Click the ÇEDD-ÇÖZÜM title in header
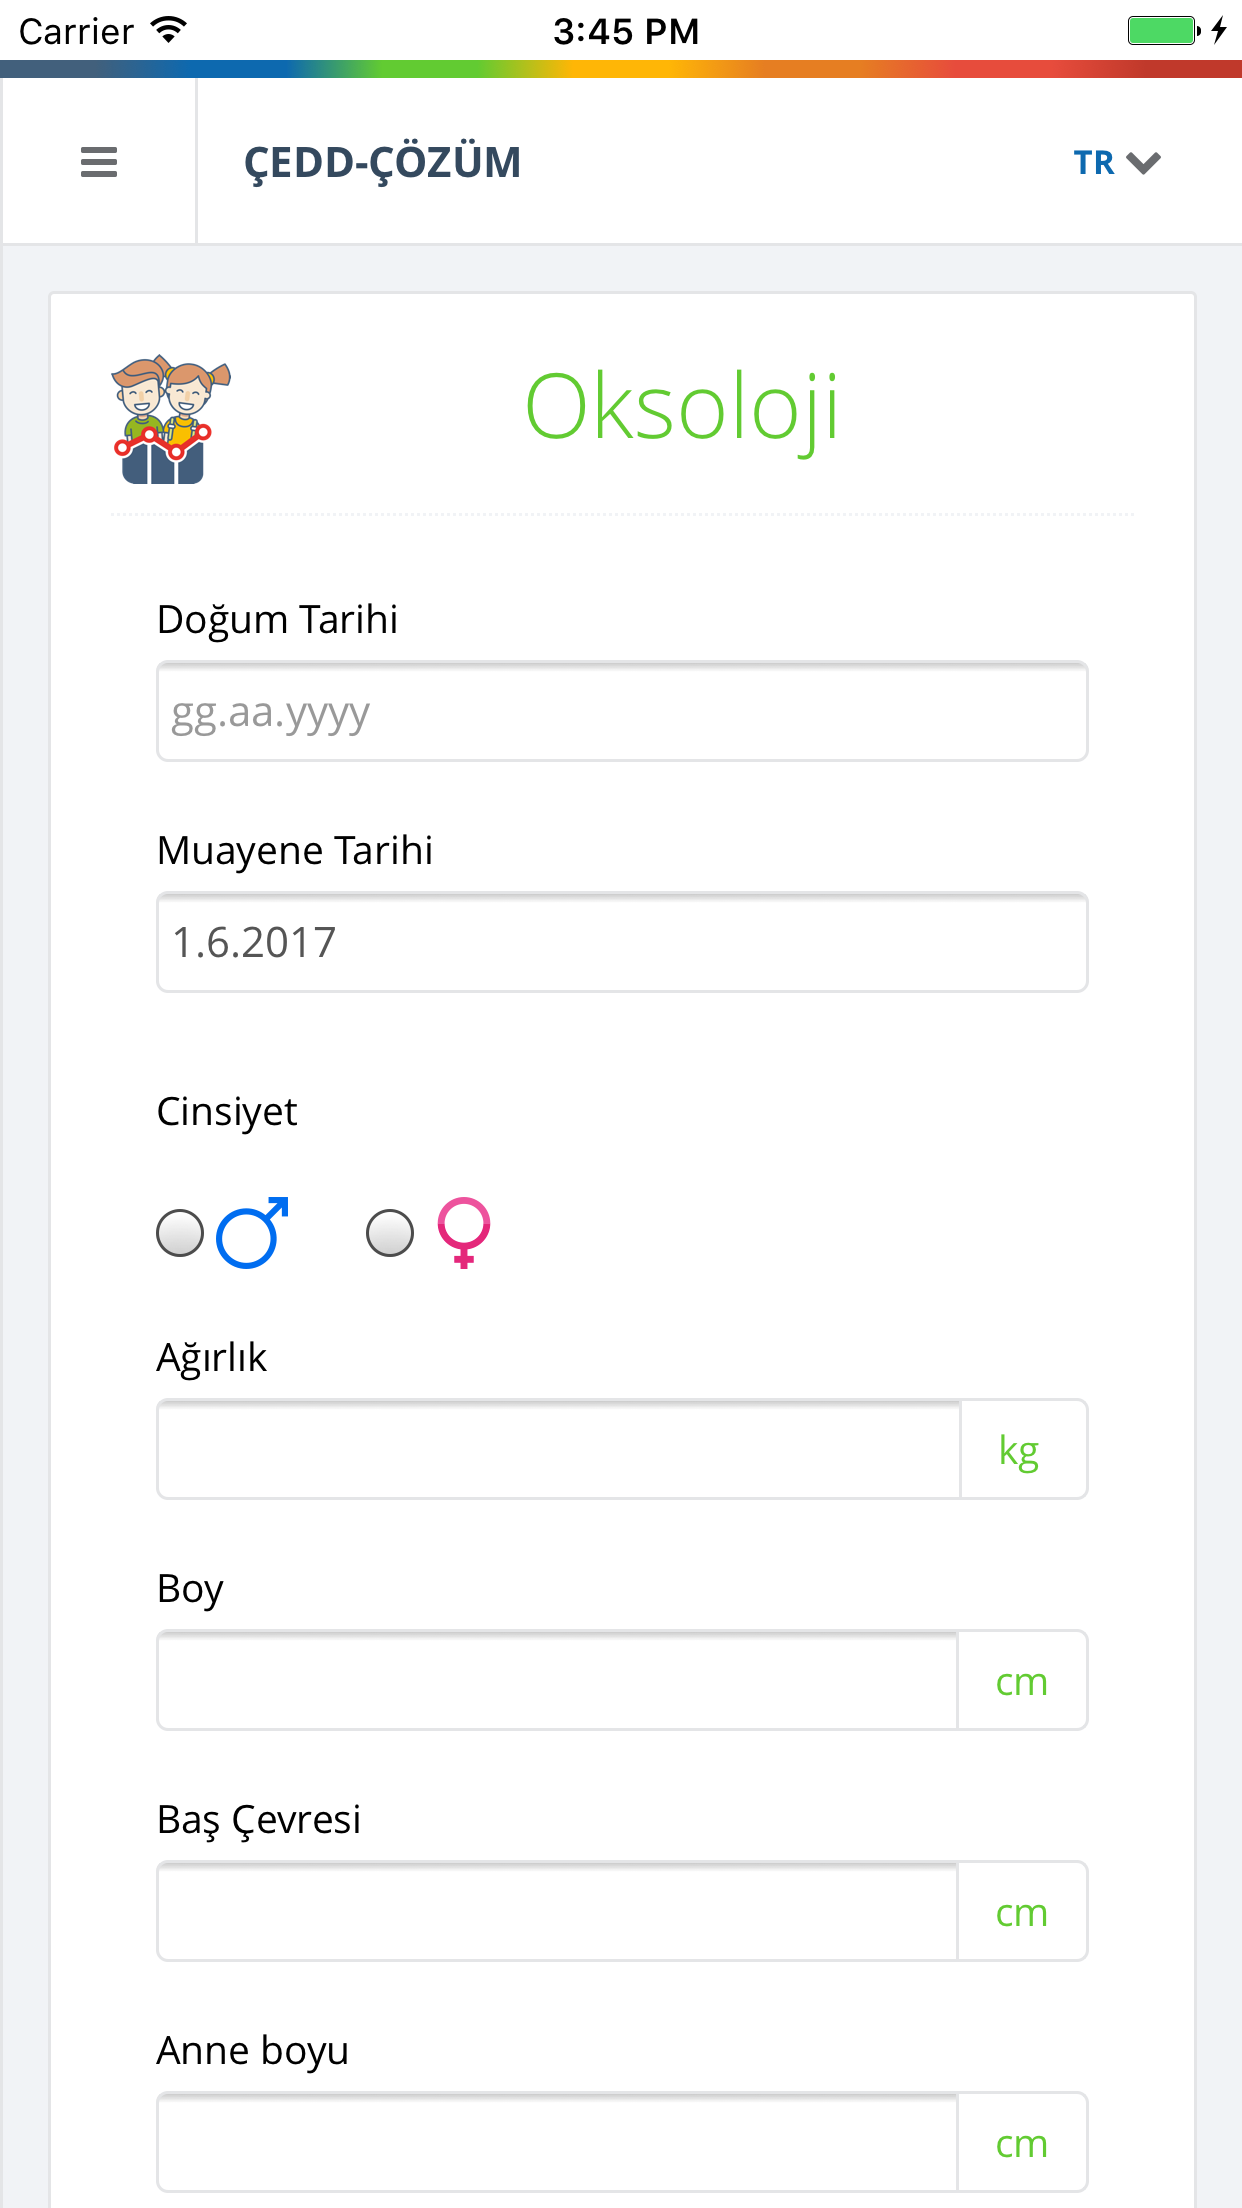The image size is (1242, 2208). (380, 161)
